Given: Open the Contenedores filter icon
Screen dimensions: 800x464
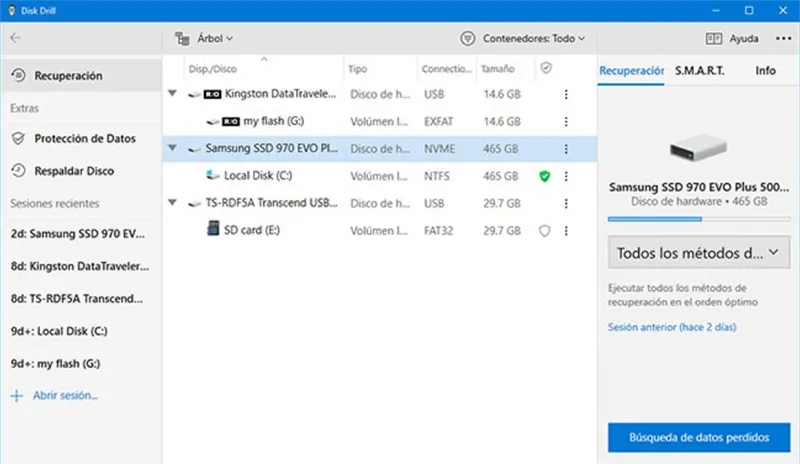Looking at the screenshot, I should pos(467,38).
